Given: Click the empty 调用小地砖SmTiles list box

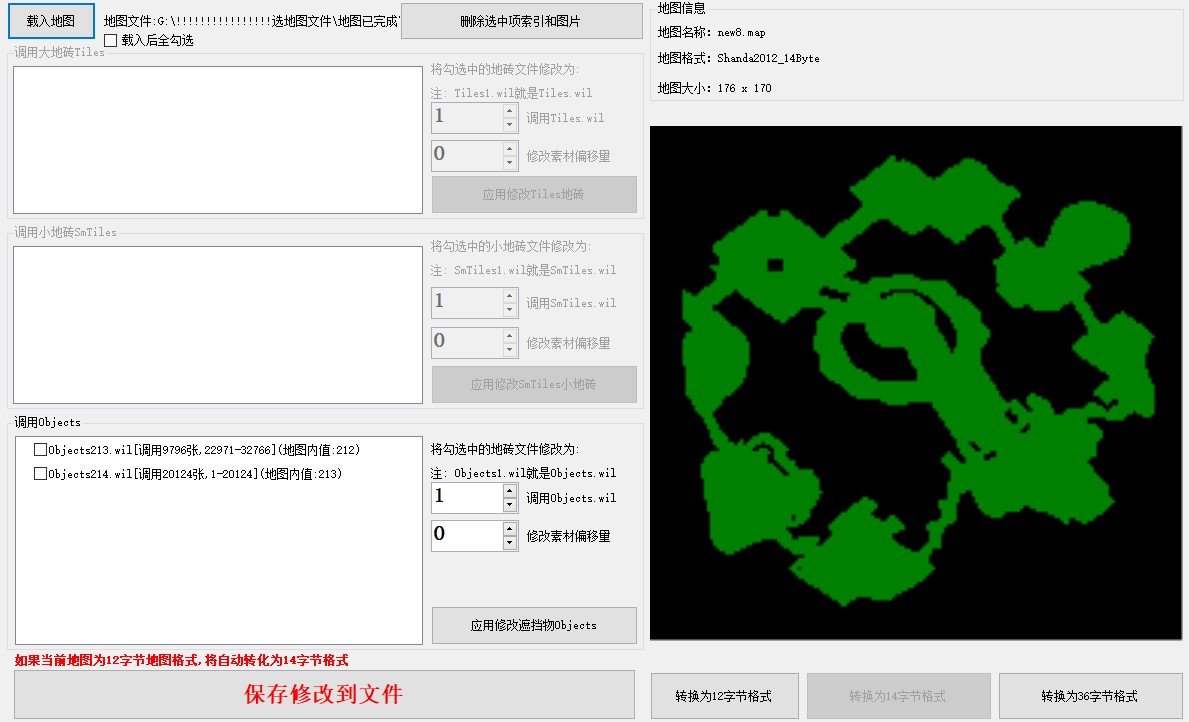Looking at the screenshot, I should pyautogui.click(x=218, y=325).
